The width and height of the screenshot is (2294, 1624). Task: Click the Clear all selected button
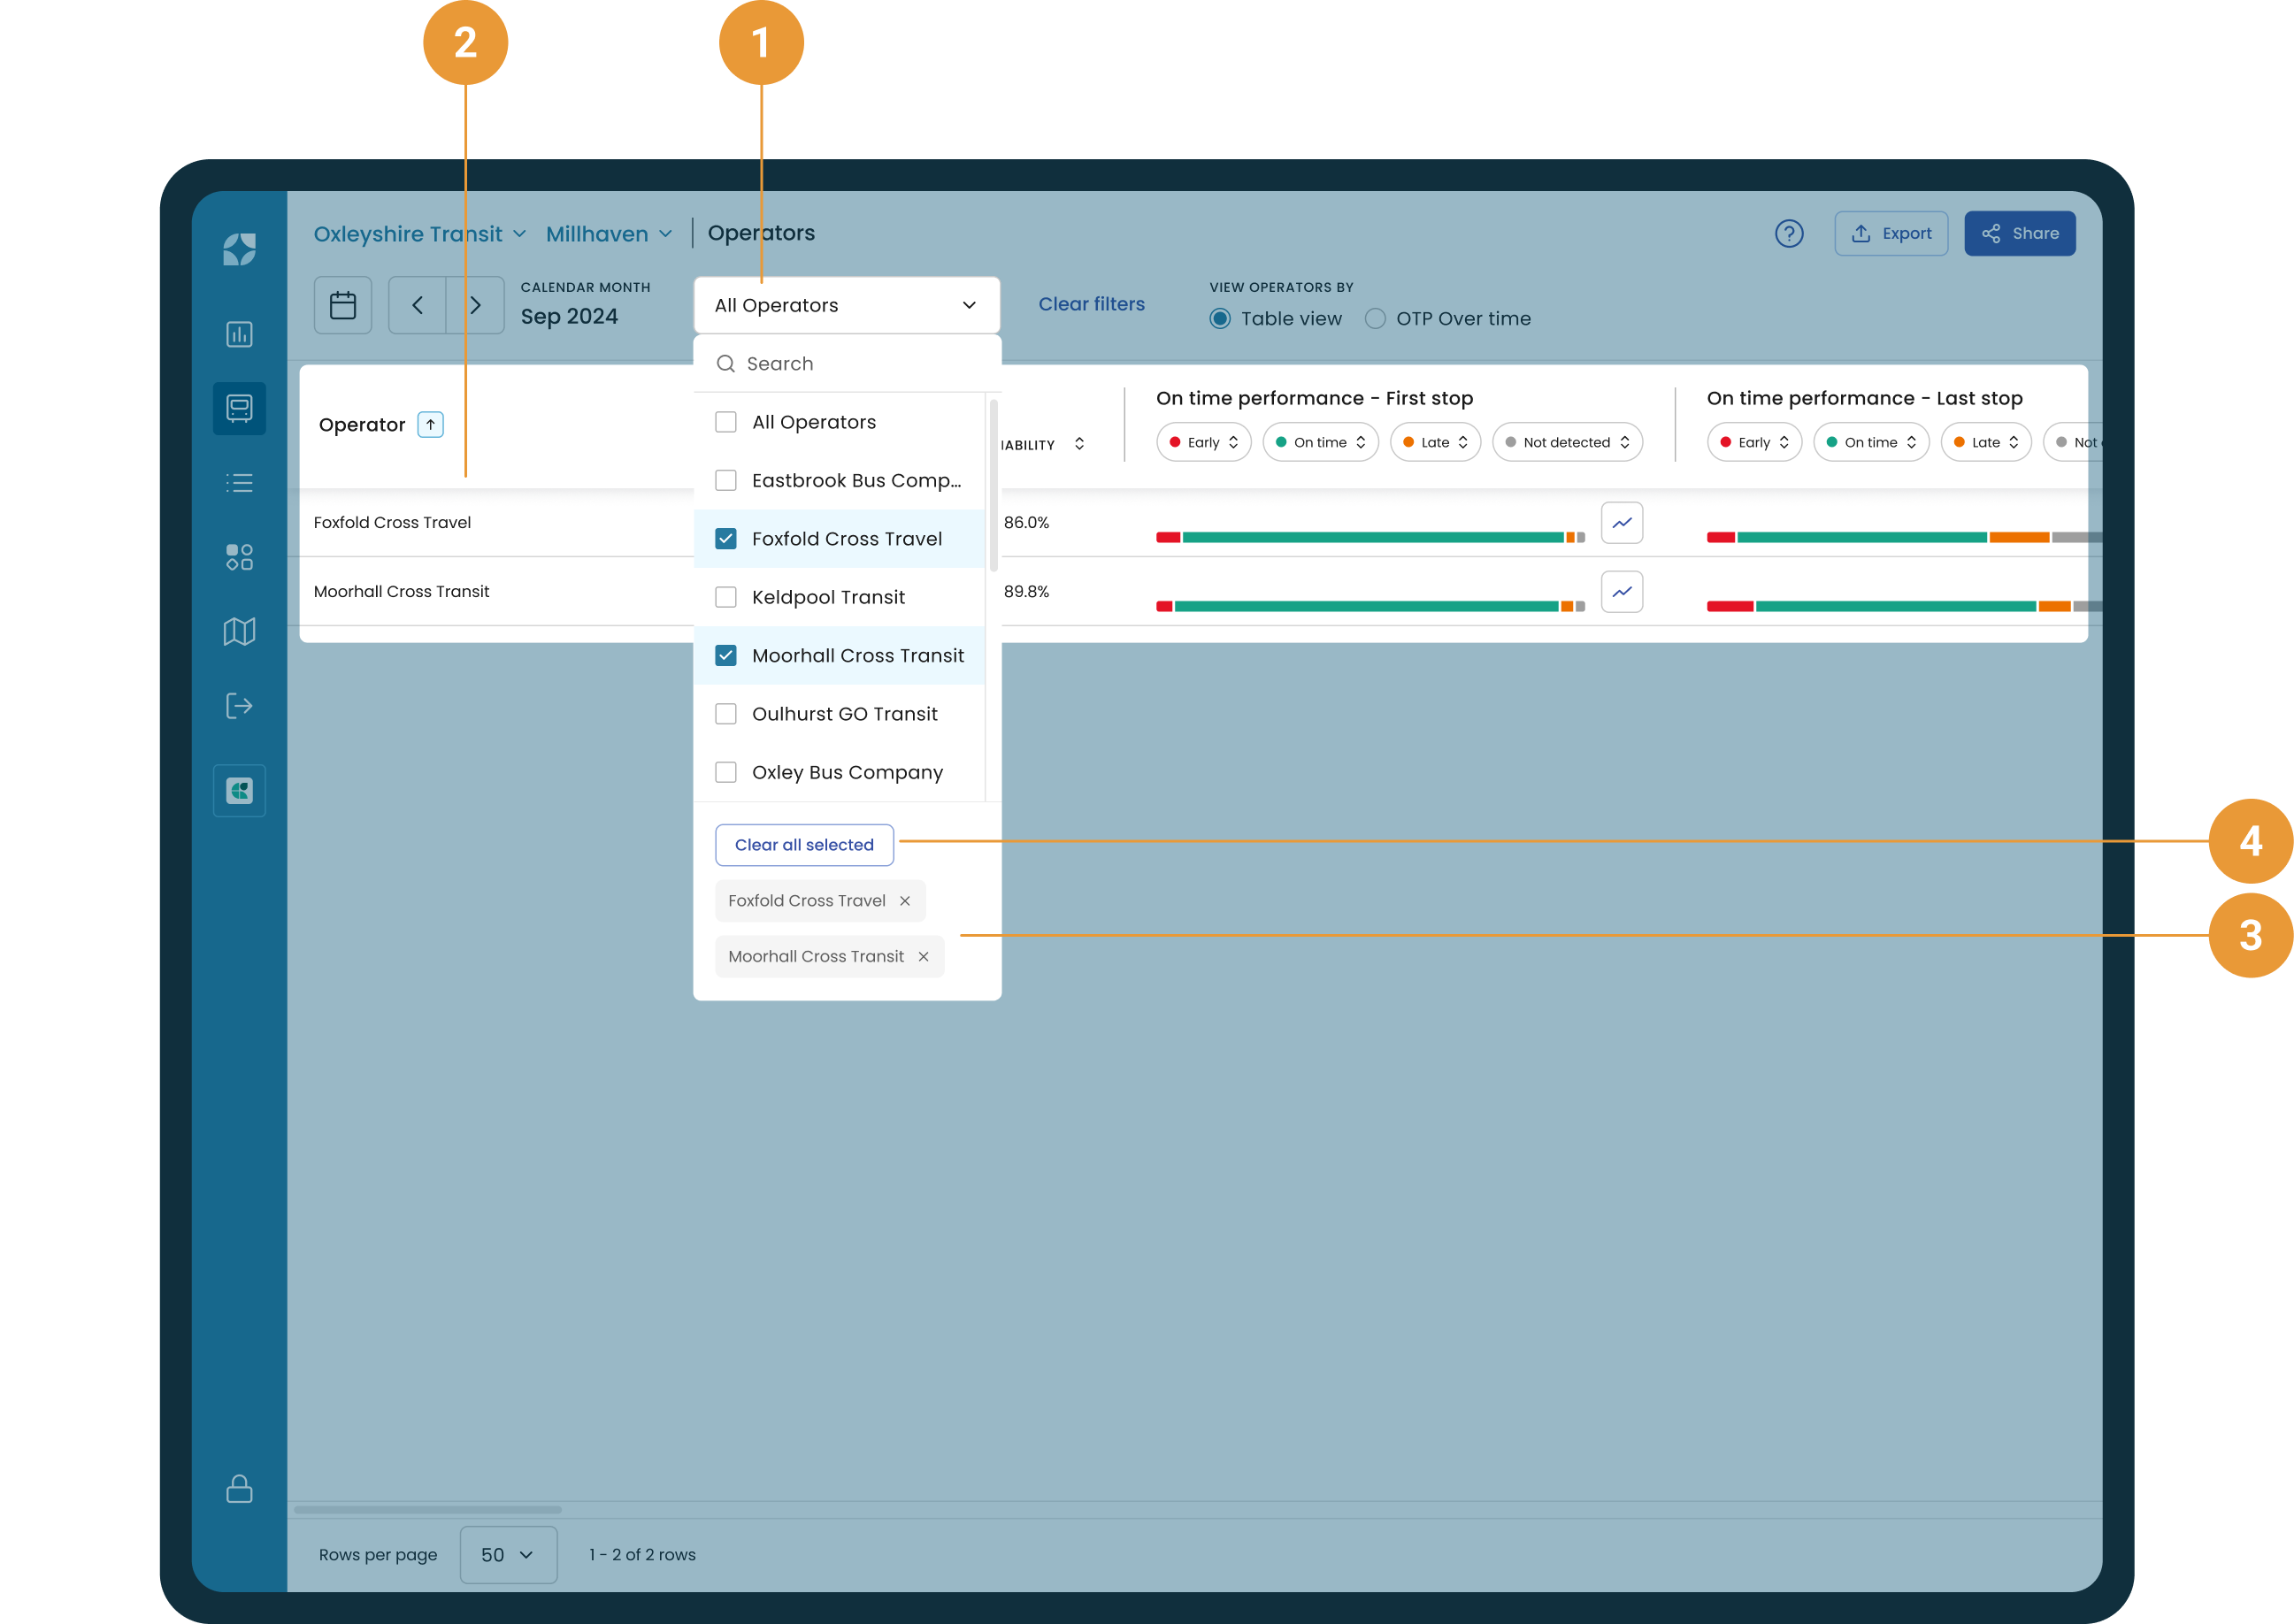[x=804, y=845]
